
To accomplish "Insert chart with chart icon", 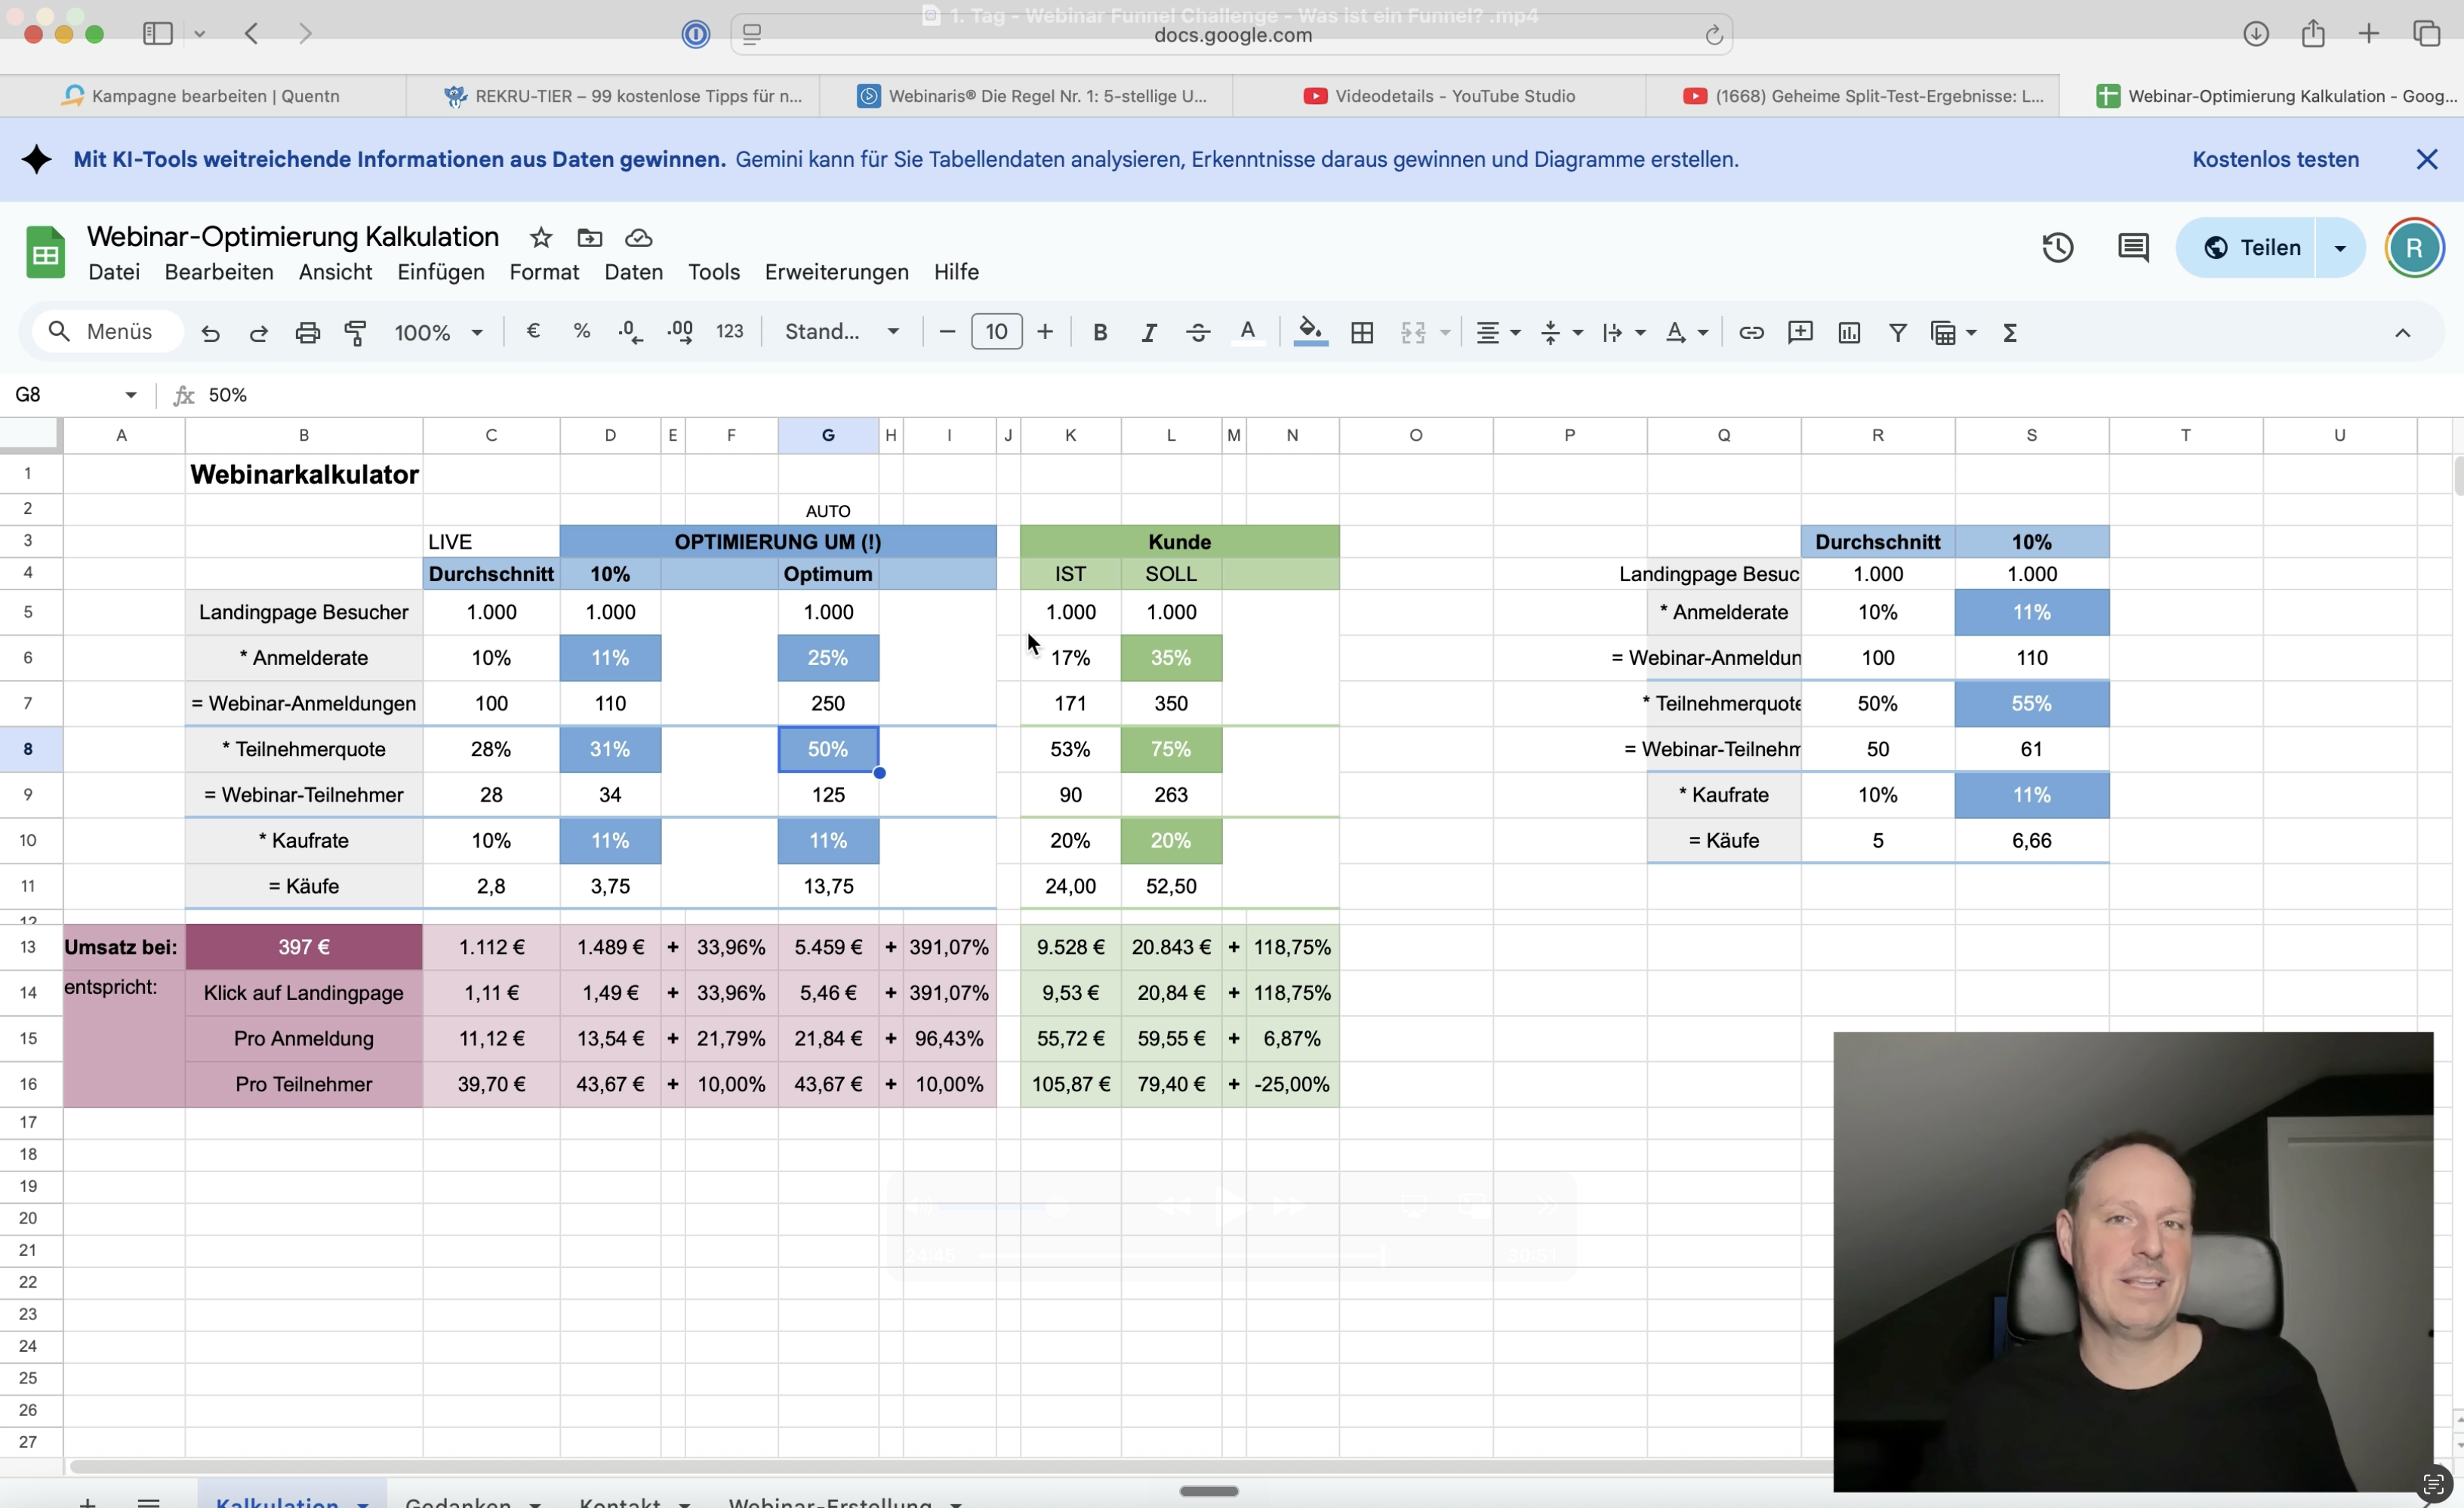I will coord(1849,332).
